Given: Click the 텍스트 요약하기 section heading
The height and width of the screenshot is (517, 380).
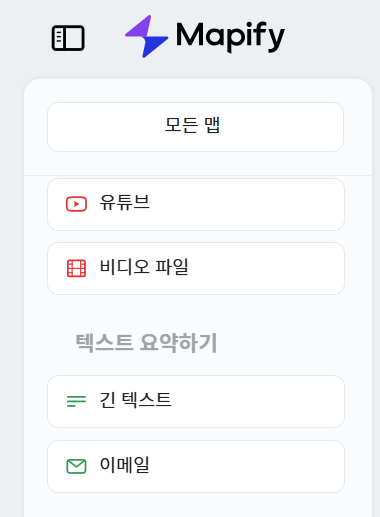Looking at the screenshot, I should [146, 343].
